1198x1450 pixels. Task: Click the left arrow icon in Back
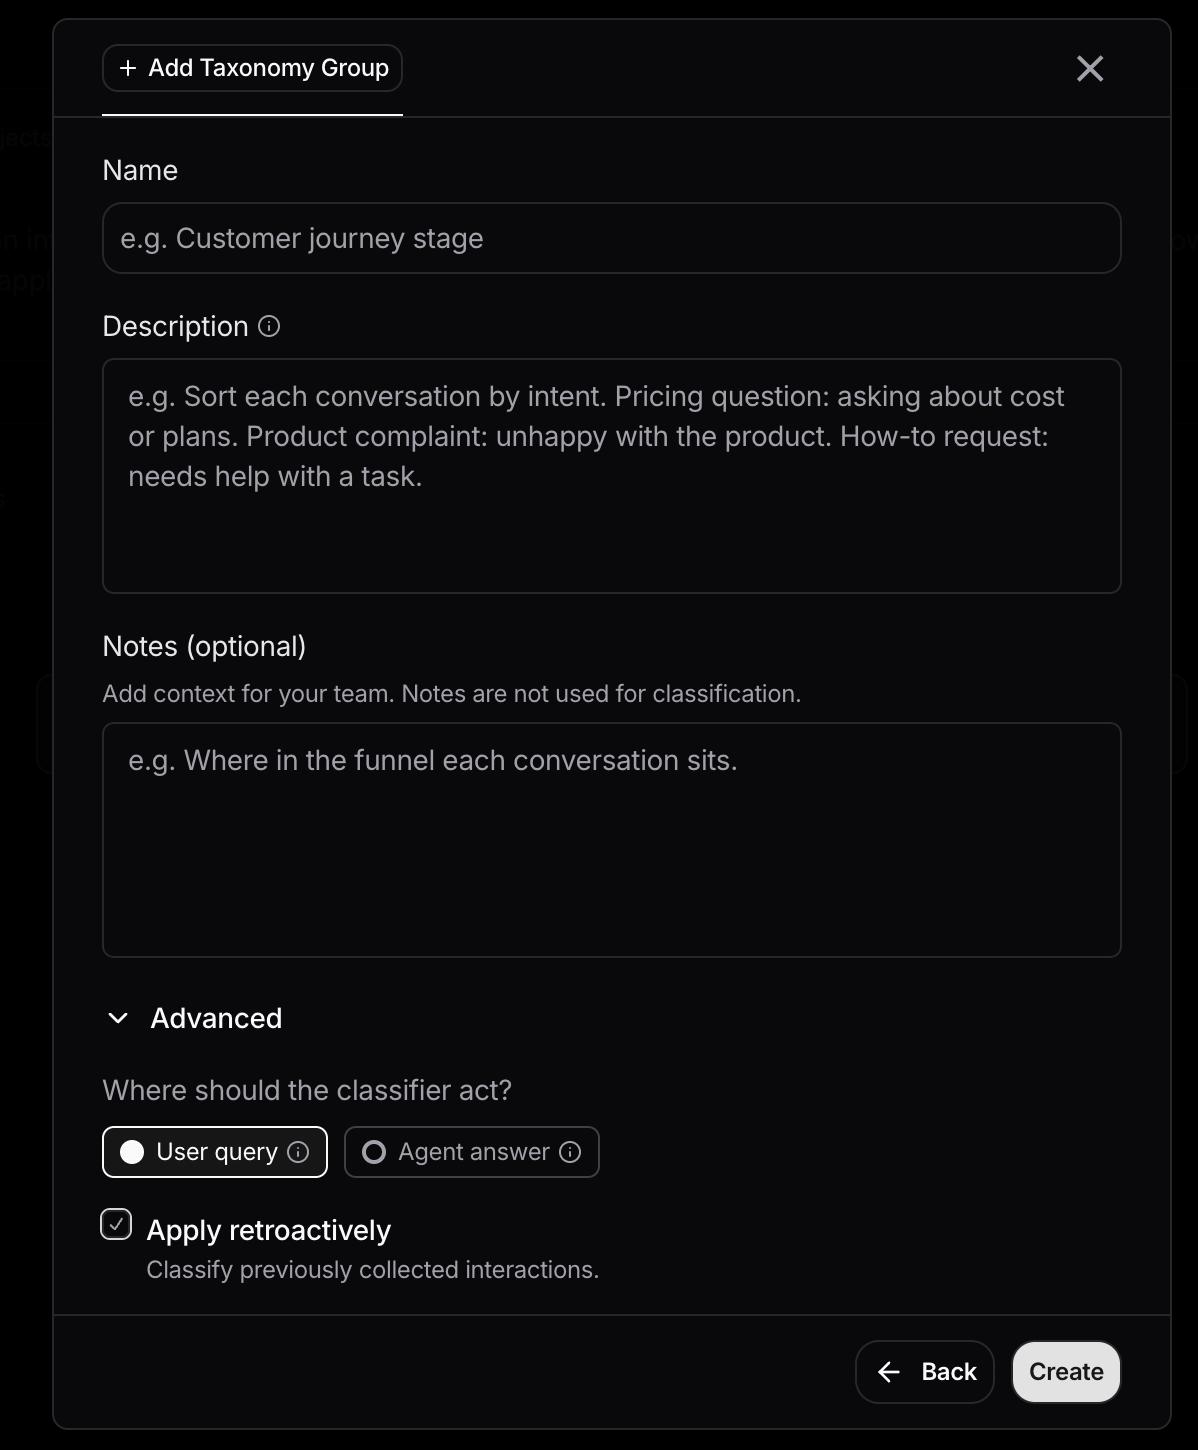(x=889, y=1372)
